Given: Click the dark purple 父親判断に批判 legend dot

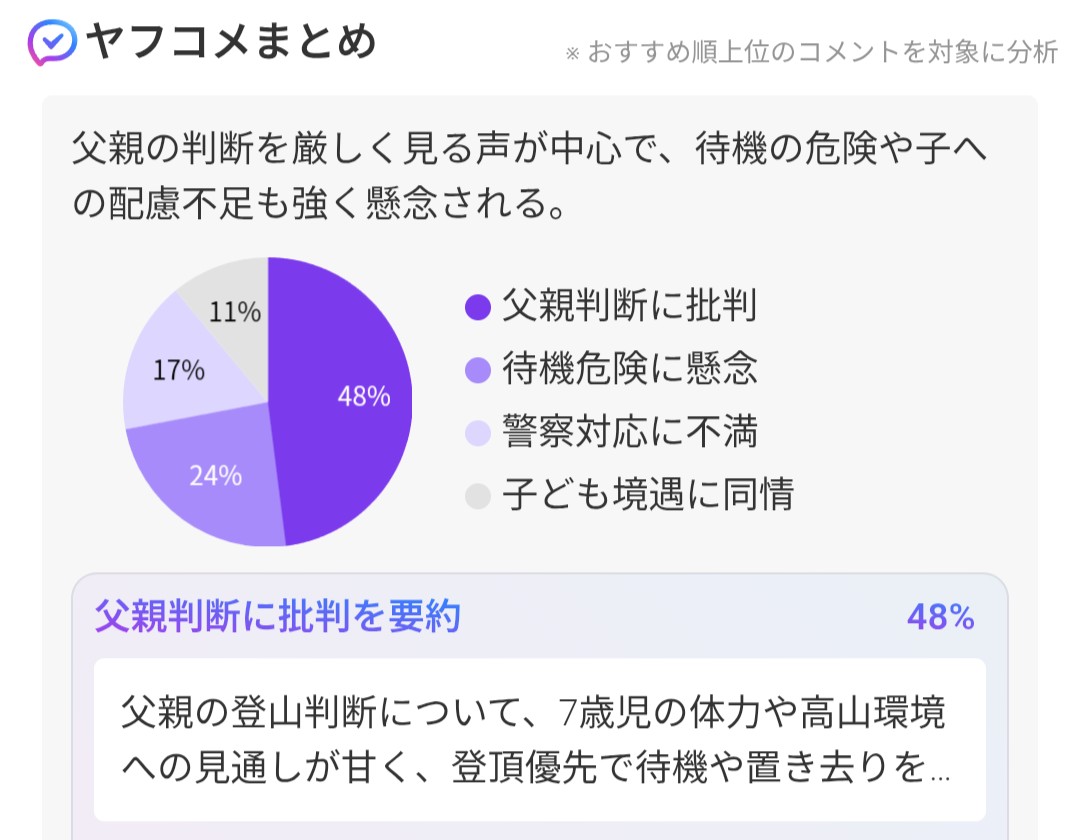Looking at the screenshot, I should (x=477, y=307).
